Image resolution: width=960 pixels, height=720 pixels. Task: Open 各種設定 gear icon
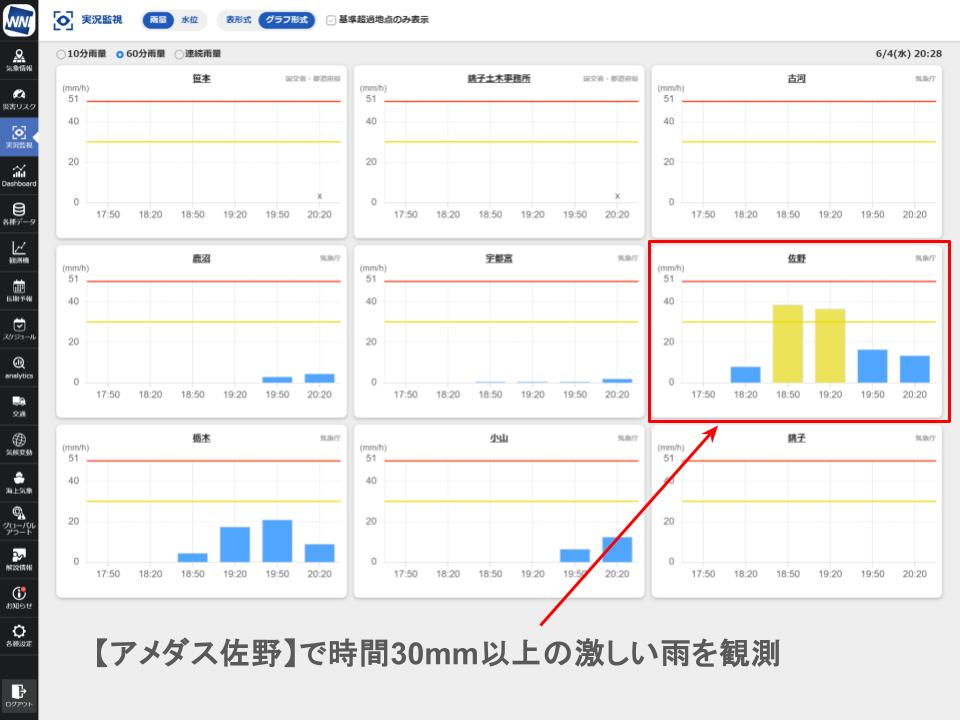(x=19, y=635)
